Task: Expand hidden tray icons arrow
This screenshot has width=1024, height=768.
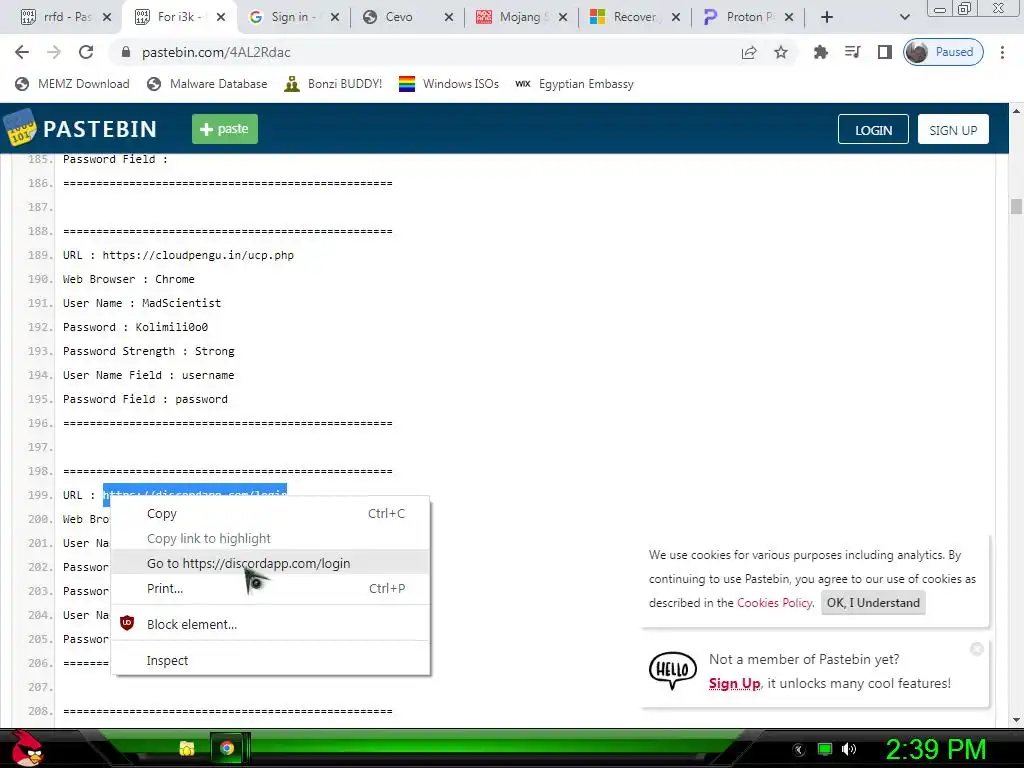Action: point(798,750)
